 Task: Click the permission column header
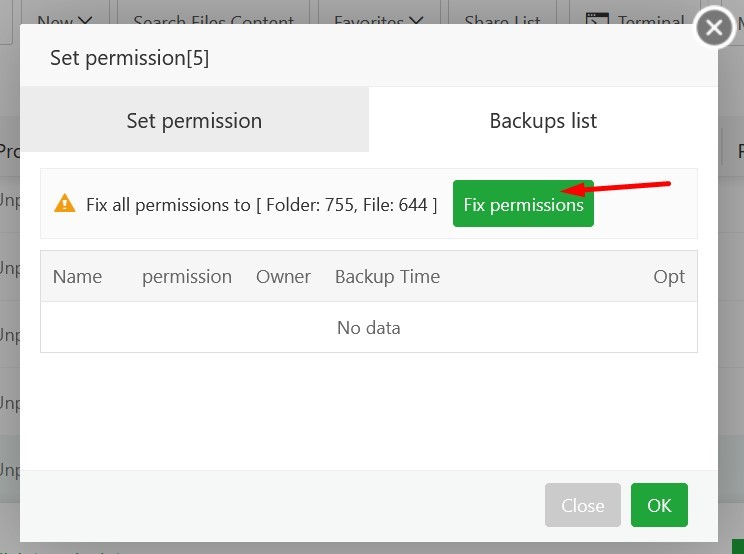tap(187, 277)
